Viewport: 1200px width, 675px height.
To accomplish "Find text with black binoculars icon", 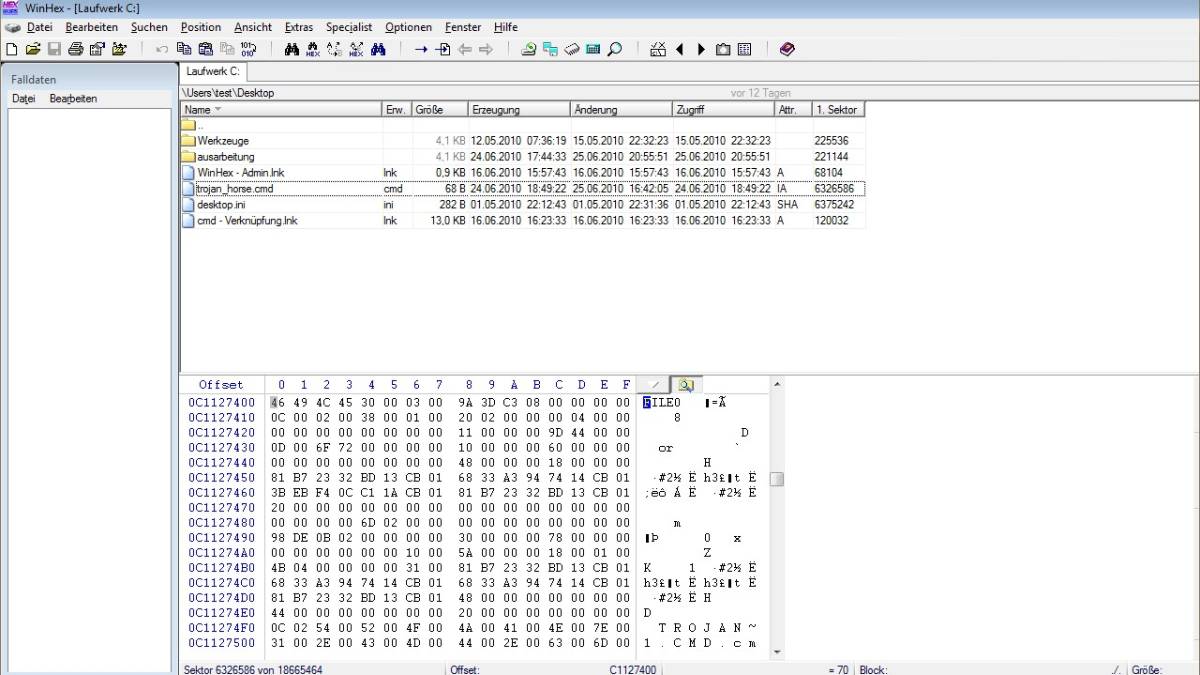I will coord(291,48).
